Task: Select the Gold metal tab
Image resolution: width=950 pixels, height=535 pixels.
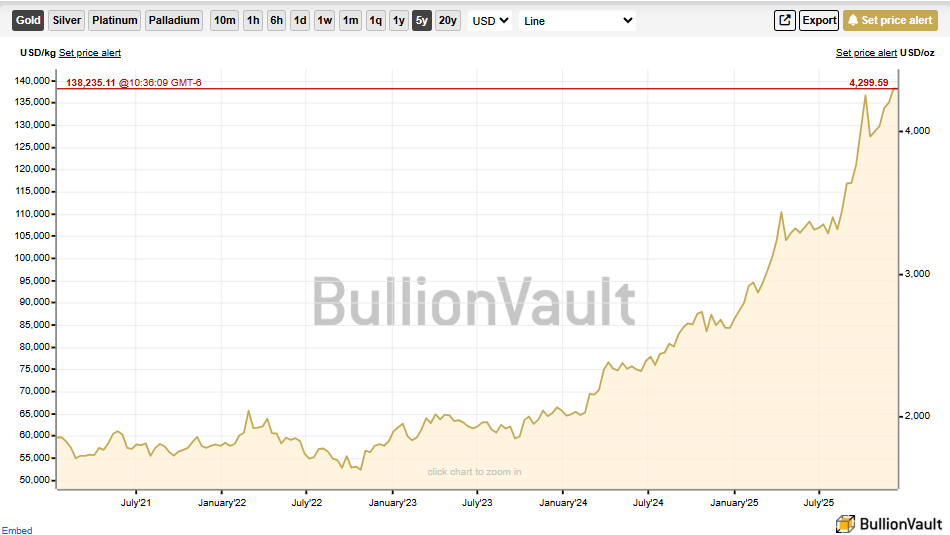Action: pyautogui.click(x=29, y=20)
